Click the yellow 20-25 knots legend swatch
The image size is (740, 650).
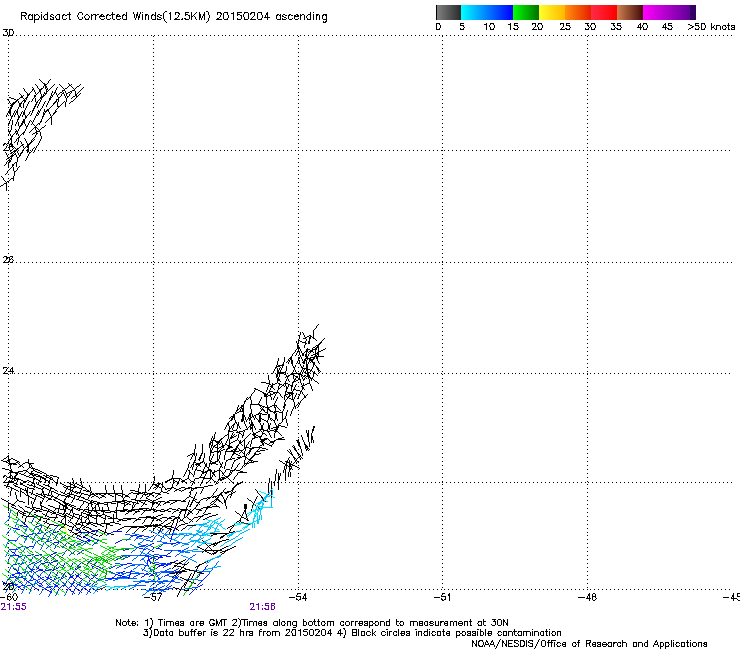[552, 12]
